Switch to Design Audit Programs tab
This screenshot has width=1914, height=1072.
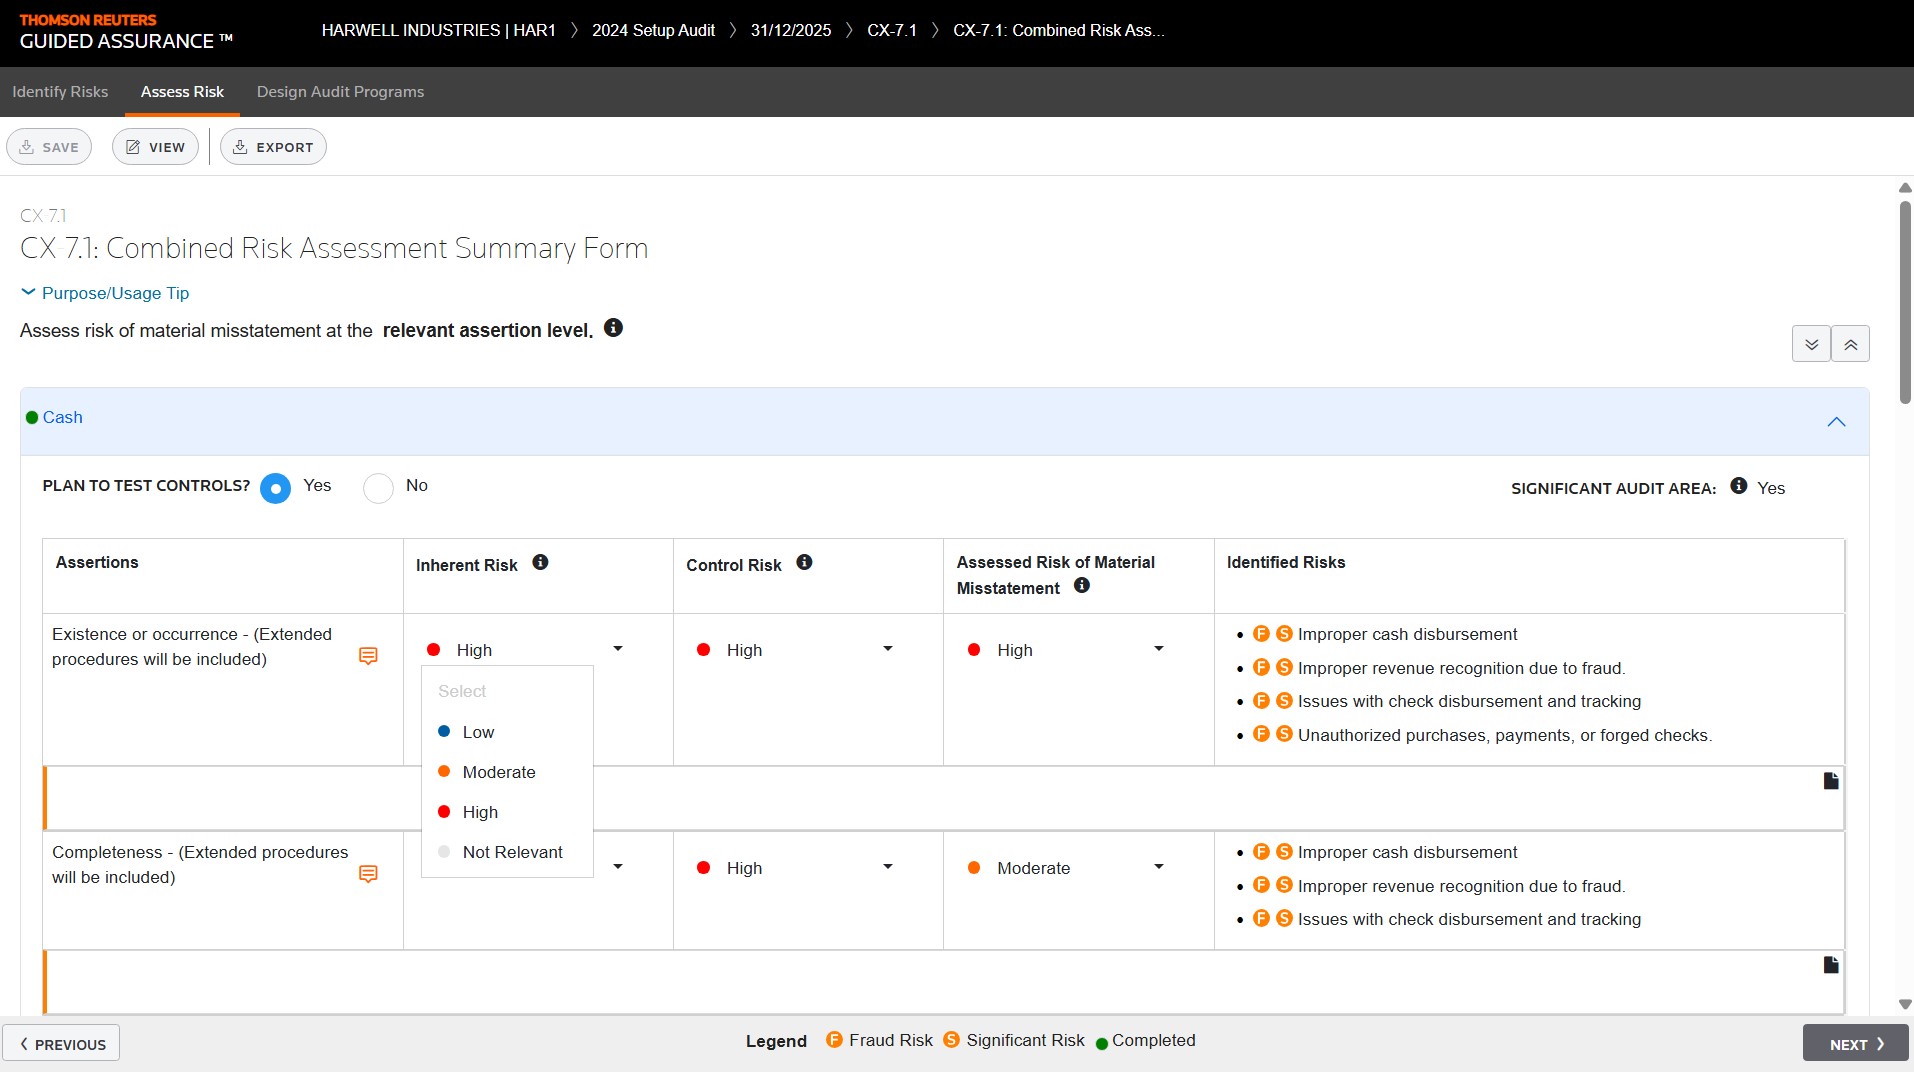[340, 92]
